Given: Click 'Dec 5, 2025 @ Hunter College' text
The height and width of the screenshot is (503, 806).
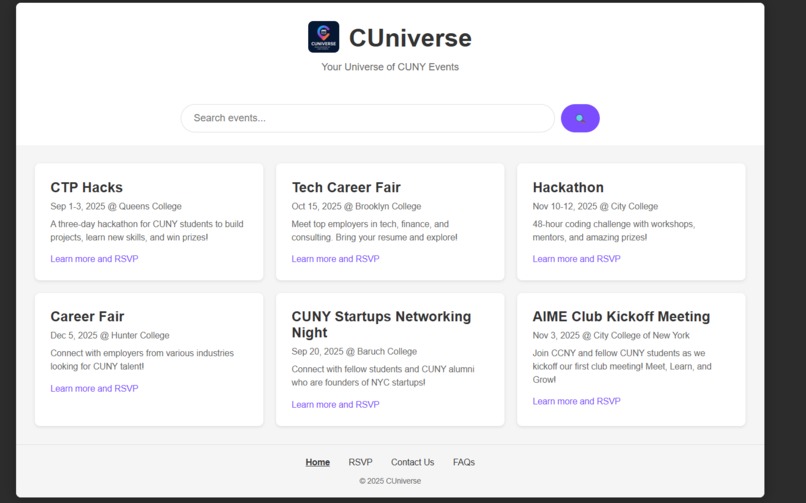Looking at the screenshot, I should [110, 336].
